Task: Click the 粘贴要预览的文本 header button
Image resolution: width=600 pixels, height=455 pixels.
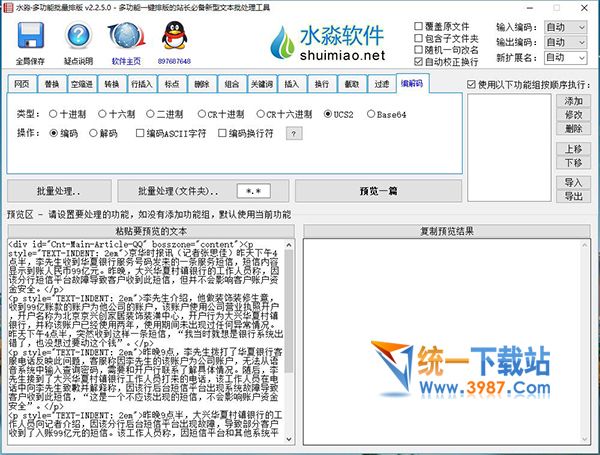Action: (x=151, y=231)
